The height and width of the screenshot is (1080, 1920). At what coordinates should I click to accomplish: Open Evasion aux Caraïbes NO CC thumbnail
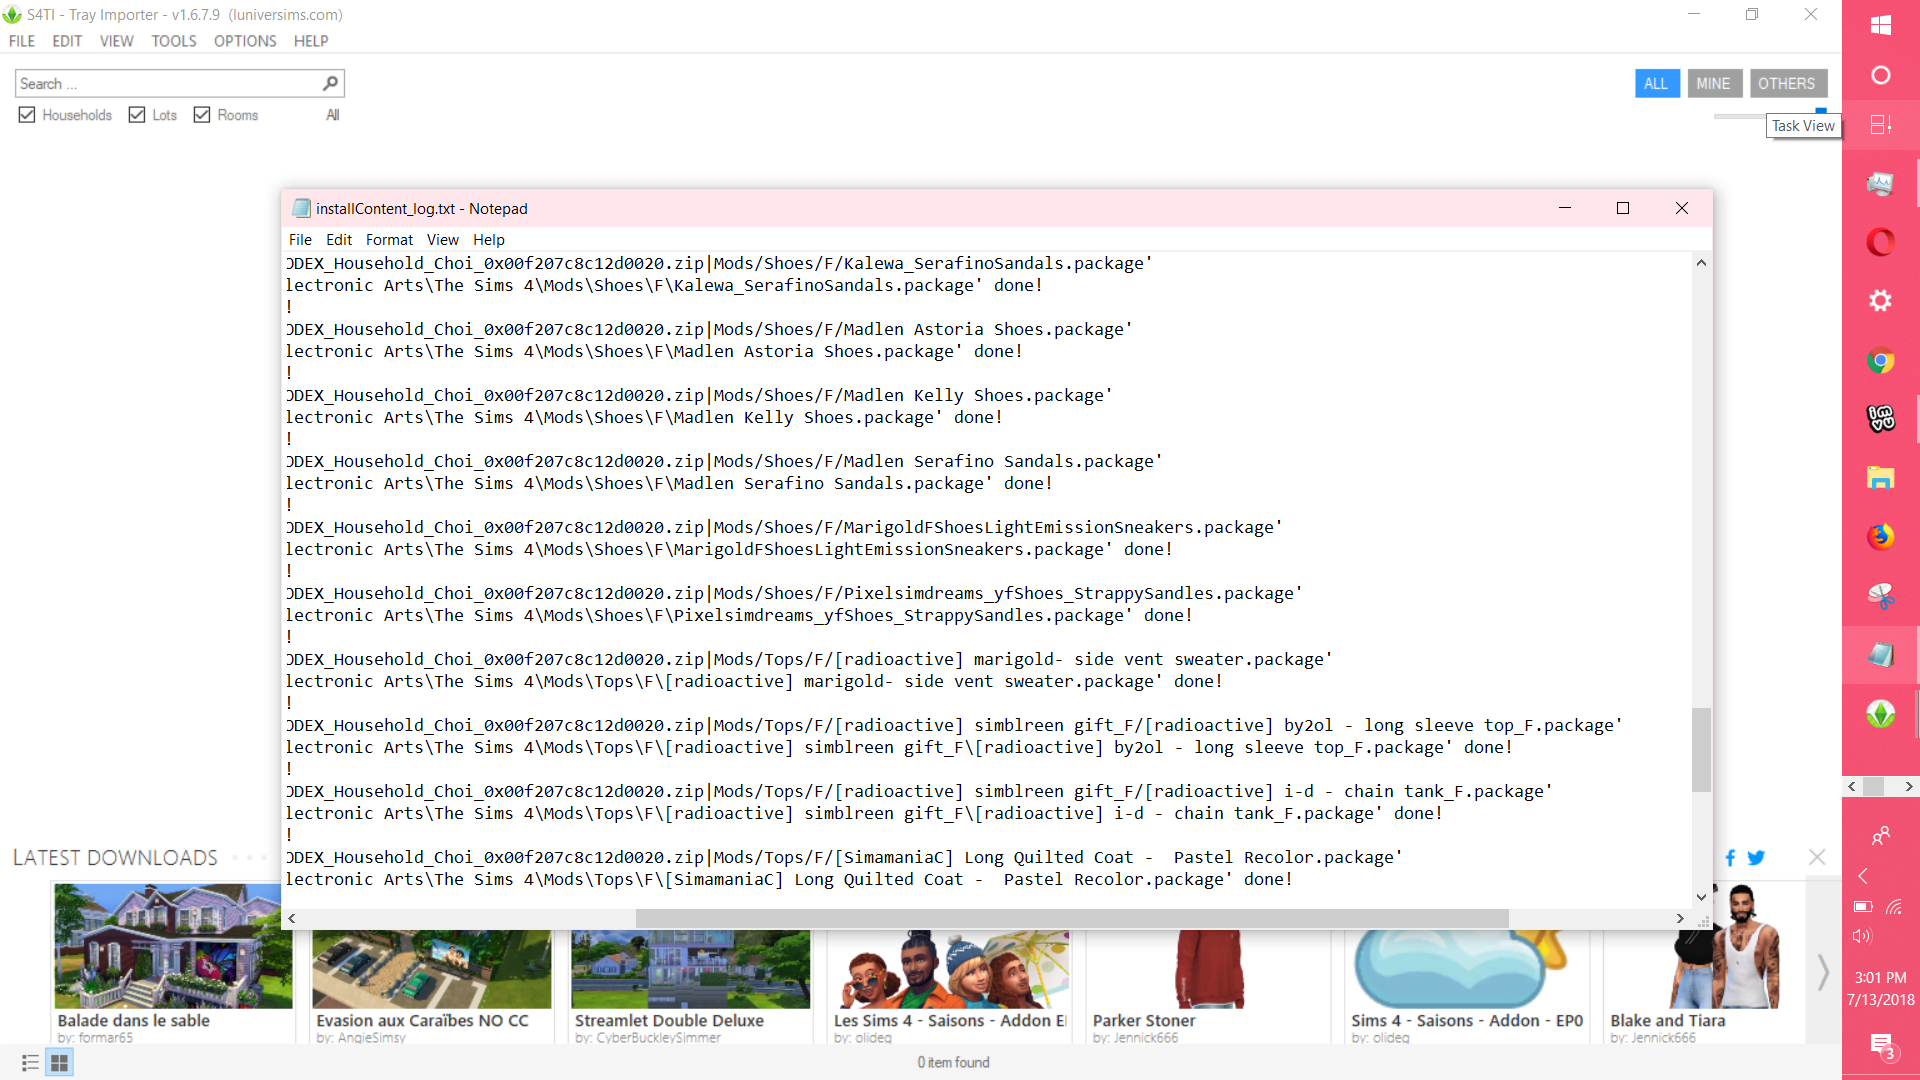pos(431,969)
